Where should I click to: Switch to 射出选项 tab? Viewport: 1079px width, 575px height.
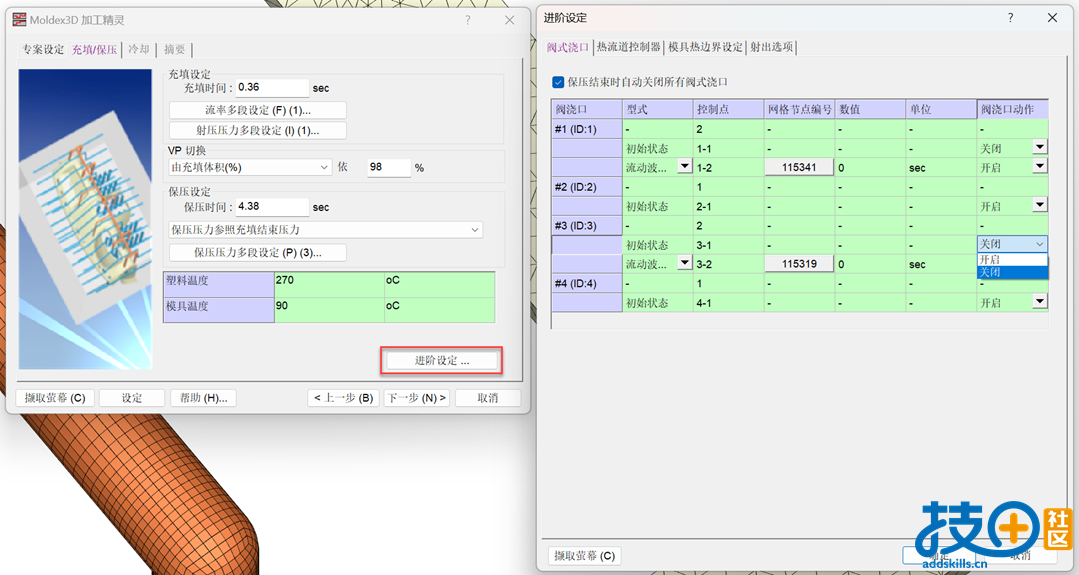[x=771, y=47]
